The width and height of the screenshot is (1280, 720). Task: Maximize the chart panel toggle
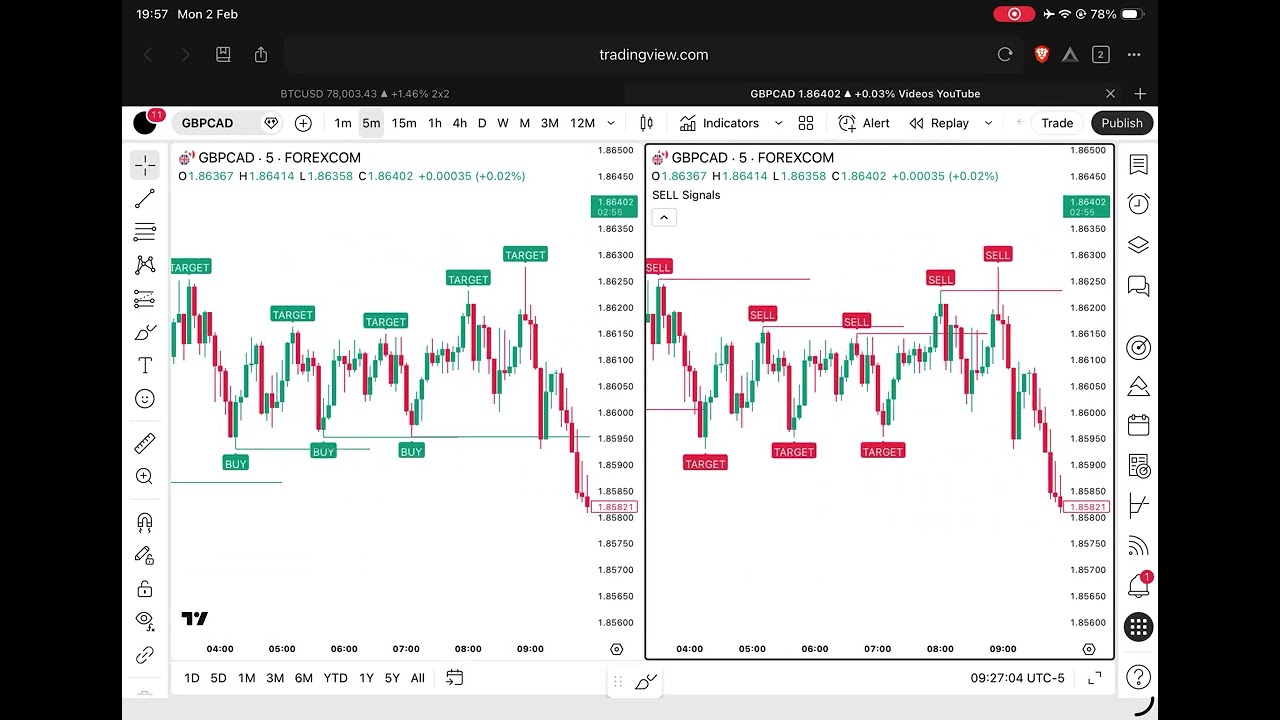point(1095,678)
